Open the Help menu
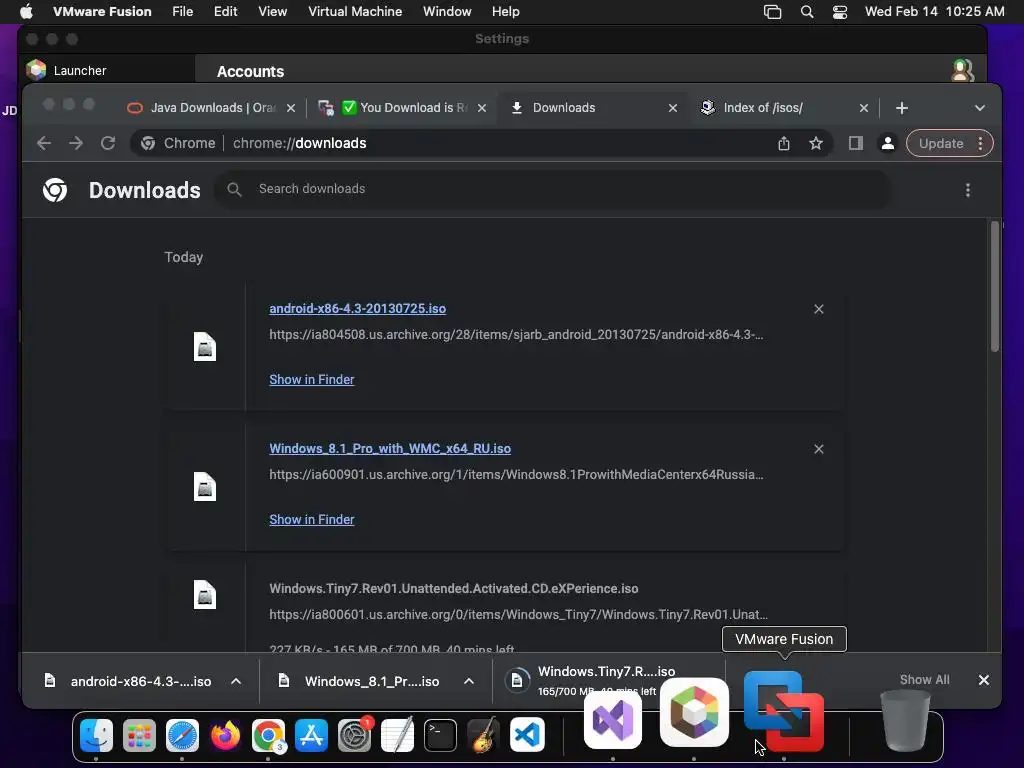This screenshot has height=768, width=1024. (x=505, y=12)
